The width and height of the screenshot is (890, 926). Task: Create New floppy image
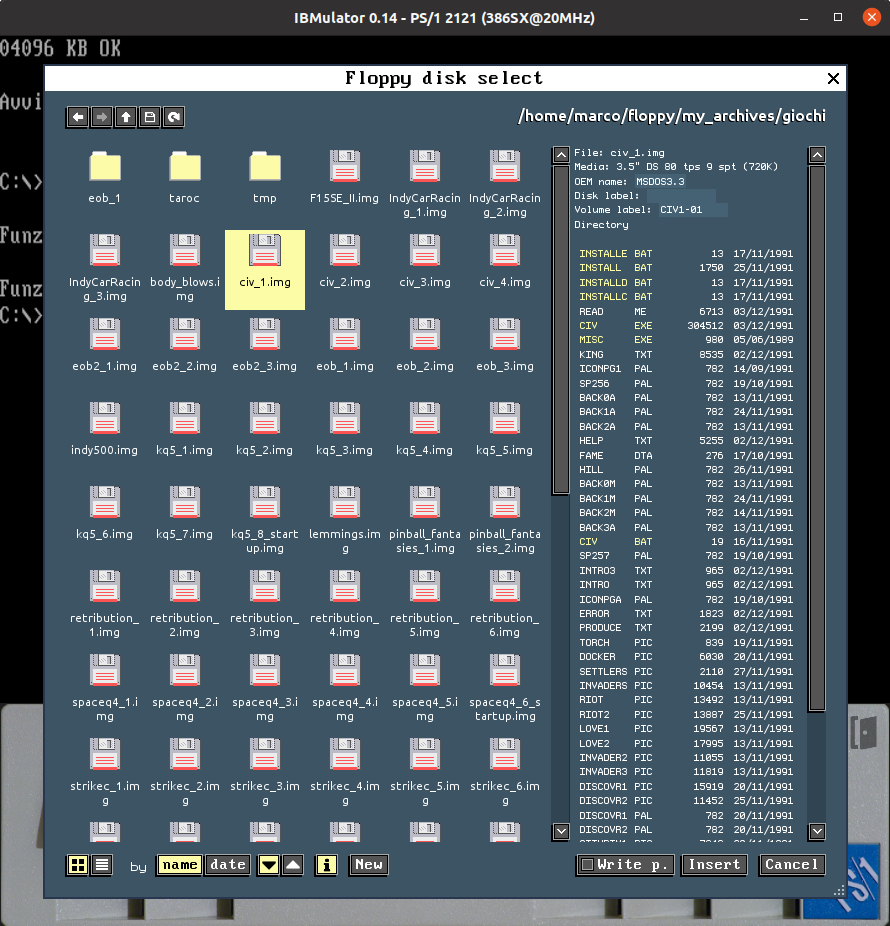(369, 865)
